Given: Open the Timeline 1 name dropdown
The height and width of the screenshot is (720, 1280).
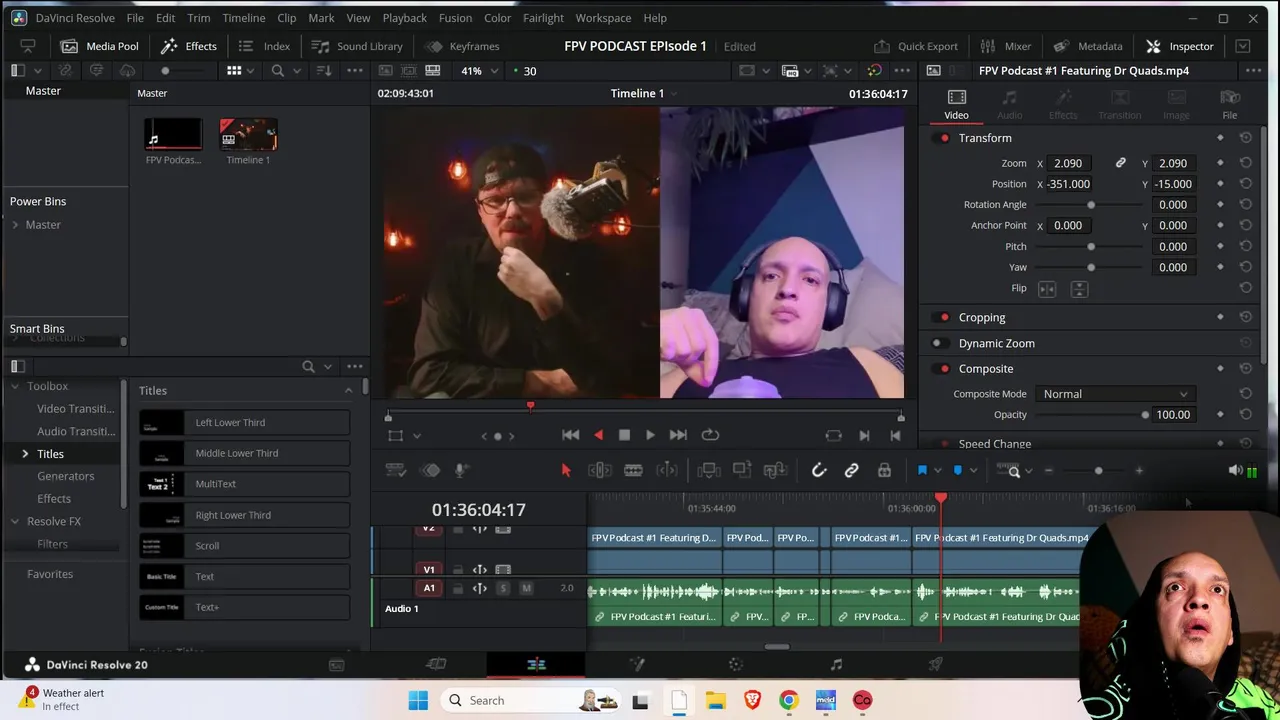Looking at the screenshot, I should pyautogui.click(x=673, y=93).
